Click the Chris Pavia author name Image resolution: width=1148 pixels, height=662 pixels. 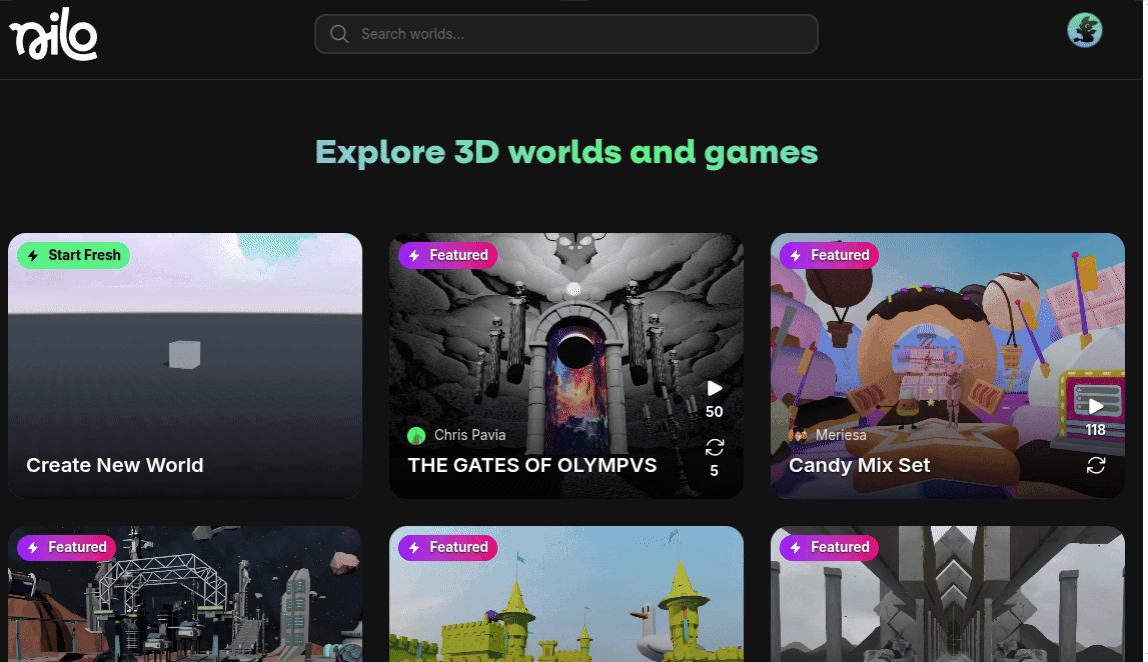[469, 435]
